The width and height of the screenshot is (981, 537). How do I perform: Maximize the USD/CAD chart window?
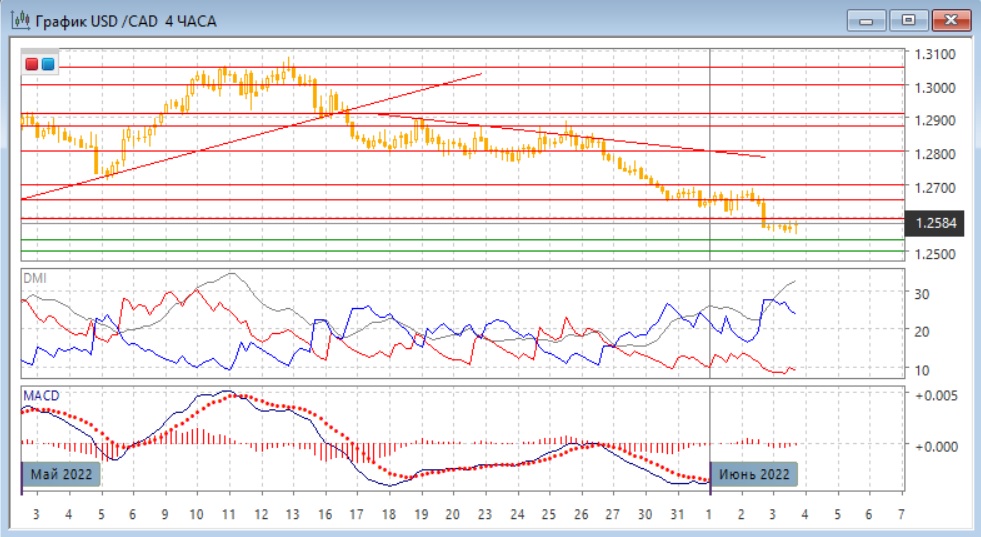[908, 20]
